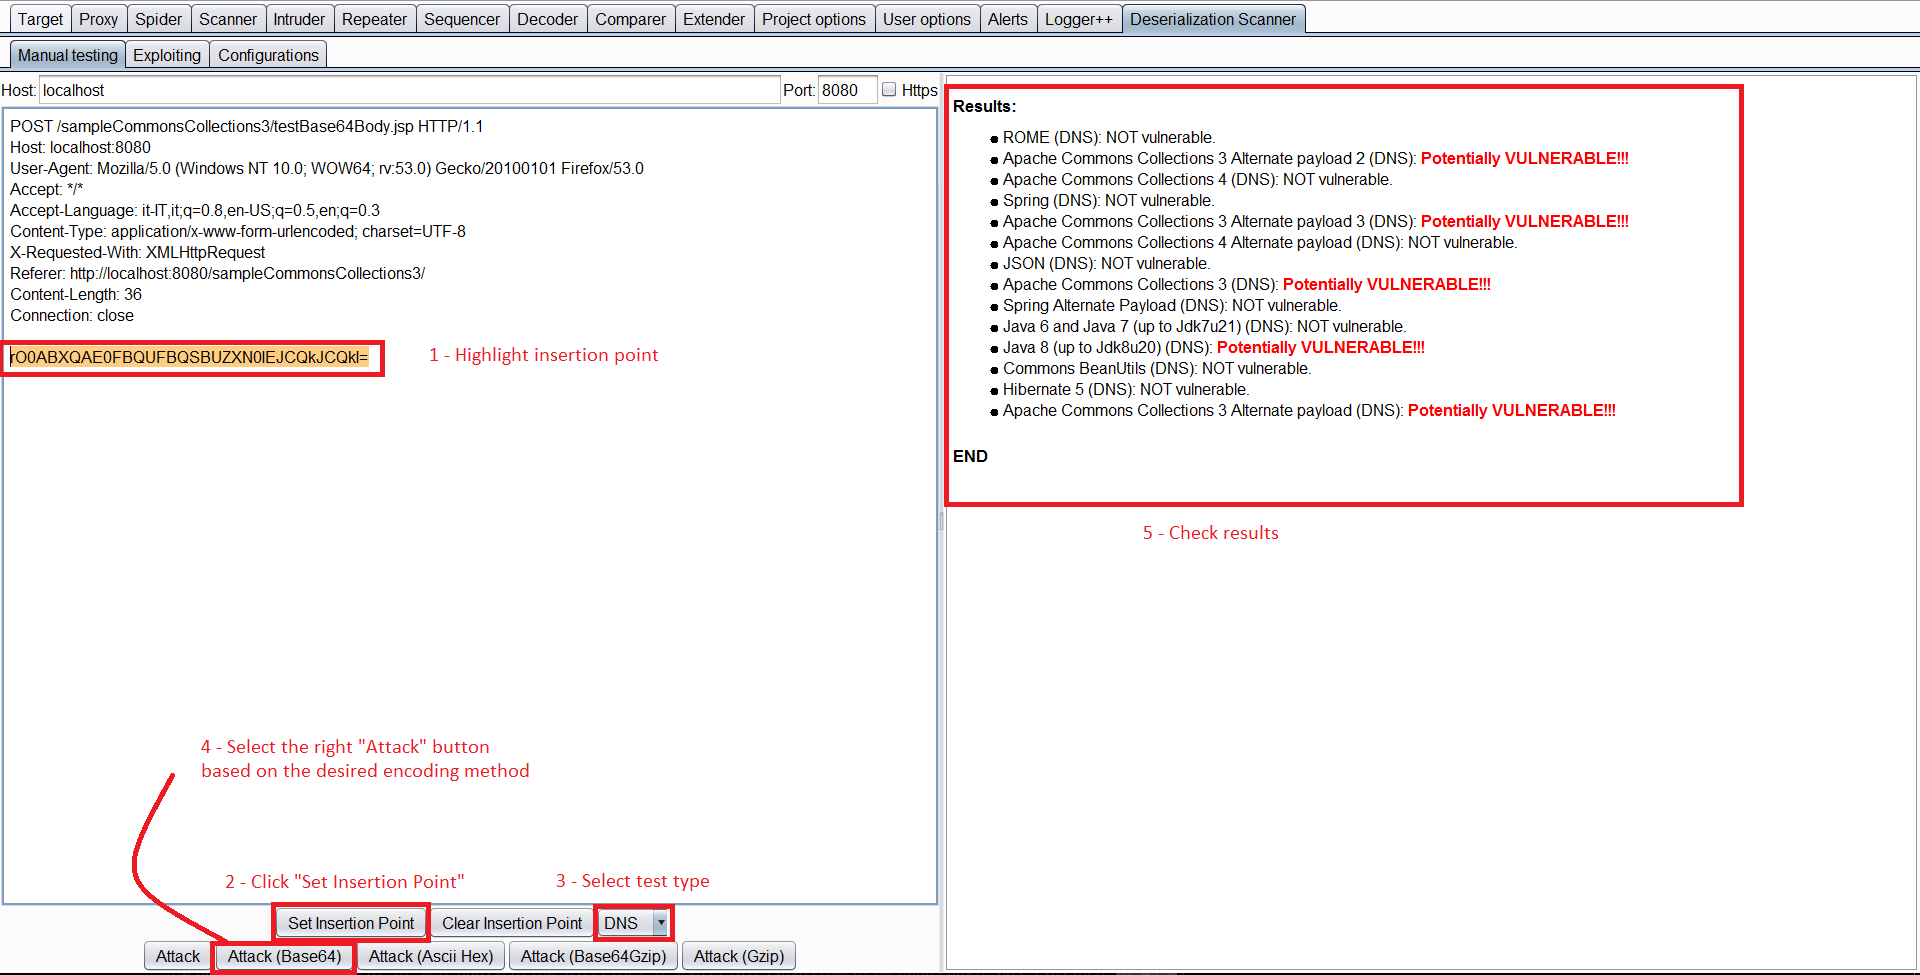This screenshot has width=1920, height=975.
Task: Click inside the Host input field
Action: tap(400, 89)
